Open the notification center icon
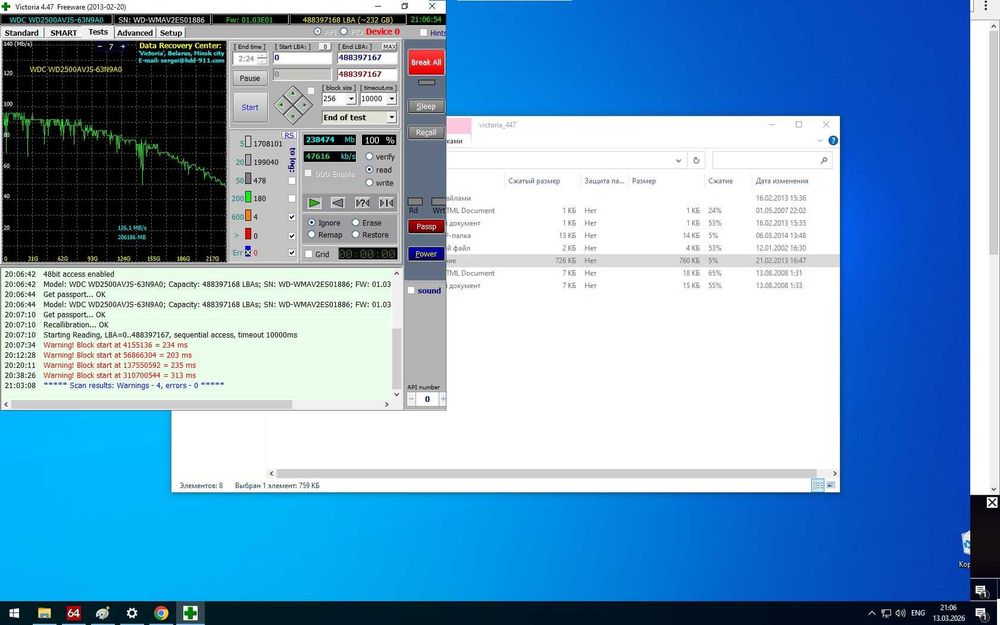Viewport: 1000px width, 625px height. tap(981, 614)
